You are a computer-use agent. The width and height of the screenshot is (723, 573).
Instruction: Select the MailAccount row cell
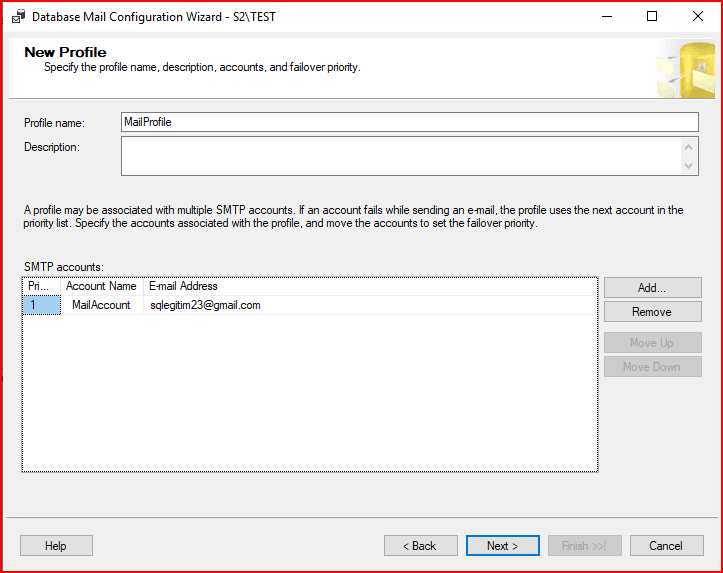point(101,305)
